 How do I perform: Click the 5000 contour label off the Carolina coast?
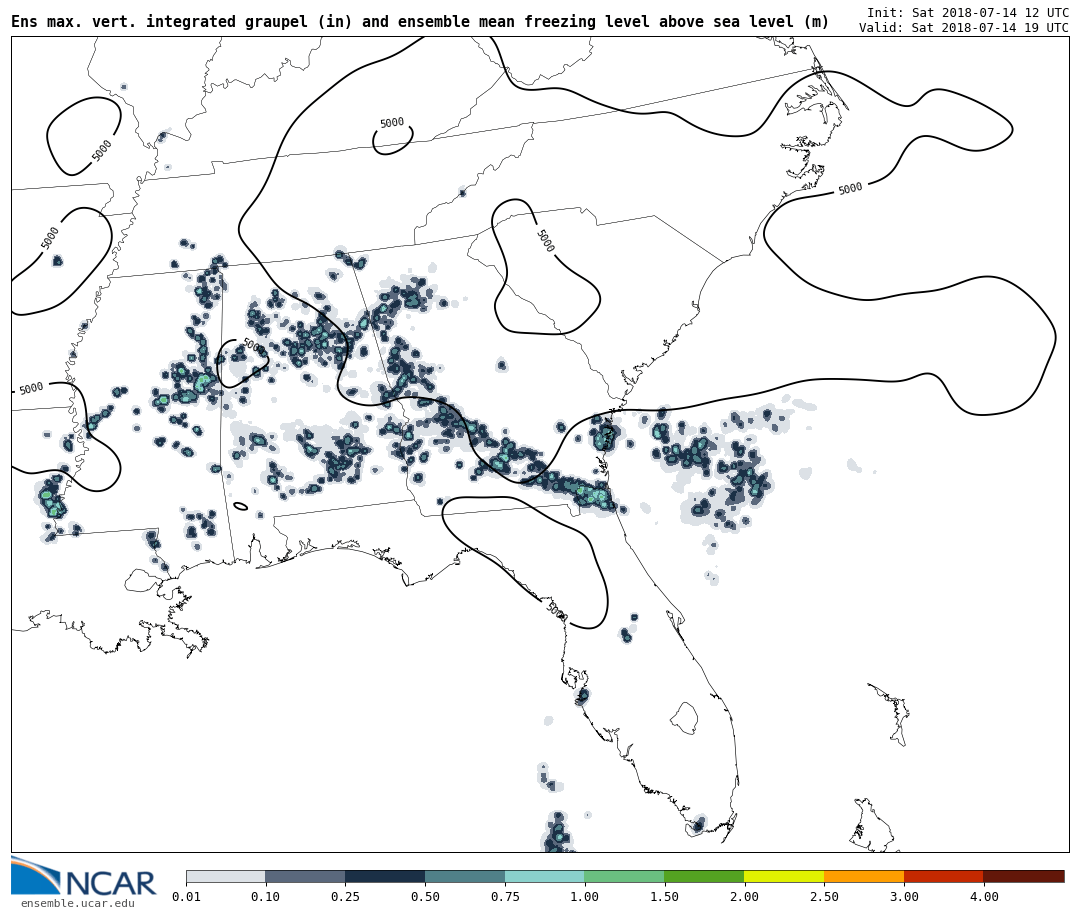click(x=850, y=188)
